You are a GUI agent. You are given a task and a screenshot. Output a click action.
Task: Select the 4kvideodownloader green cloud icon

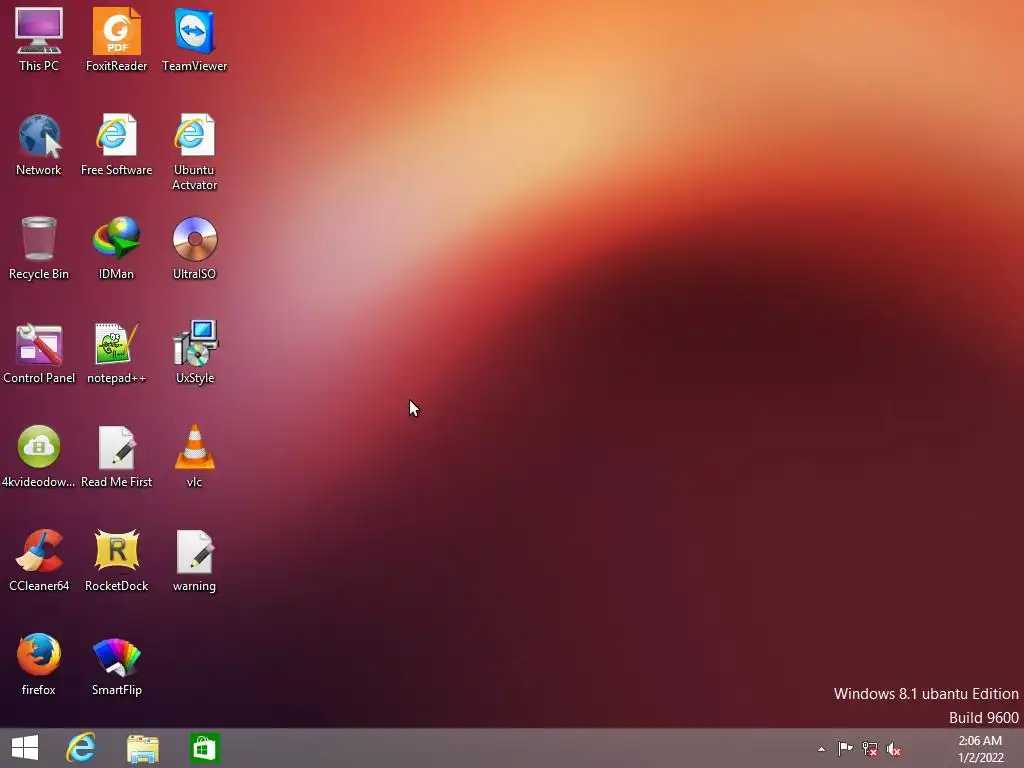click(x=39, y=456)
